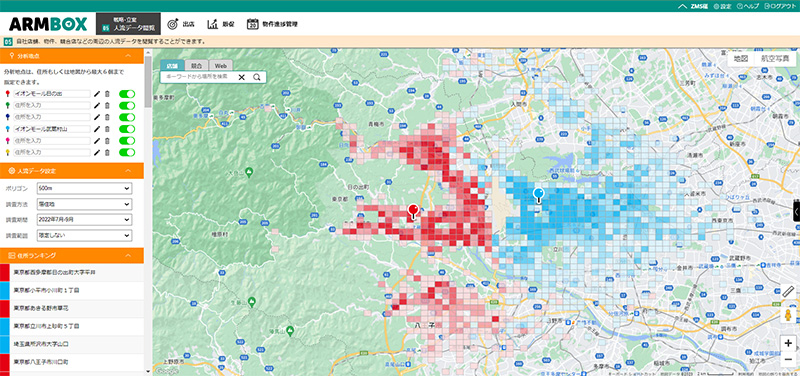Open the 調査方法 dropdown
Viewport: 800px width, 376px height.
pyautogui.click(x=84, y=204)
